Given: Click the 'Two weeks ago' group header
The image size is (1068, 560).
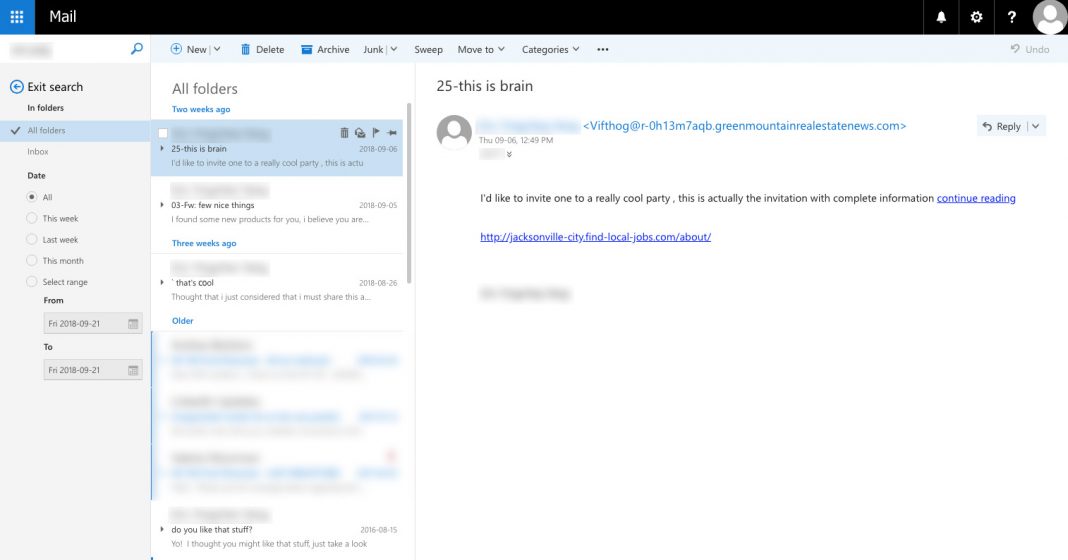Looking at the screenshot, I should coord(201,109).
